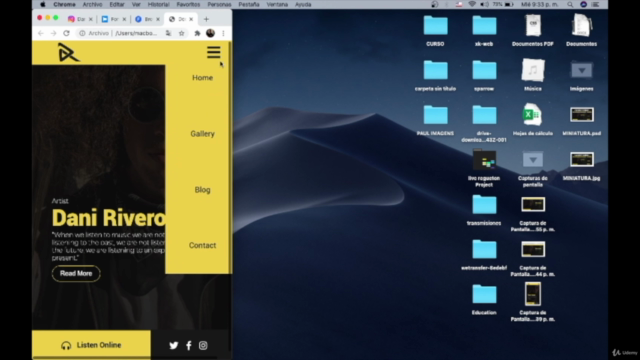Select Captura de Pantalla 39 p. m. thumbnail
The image size is (640, 360).
coord(533,294)
